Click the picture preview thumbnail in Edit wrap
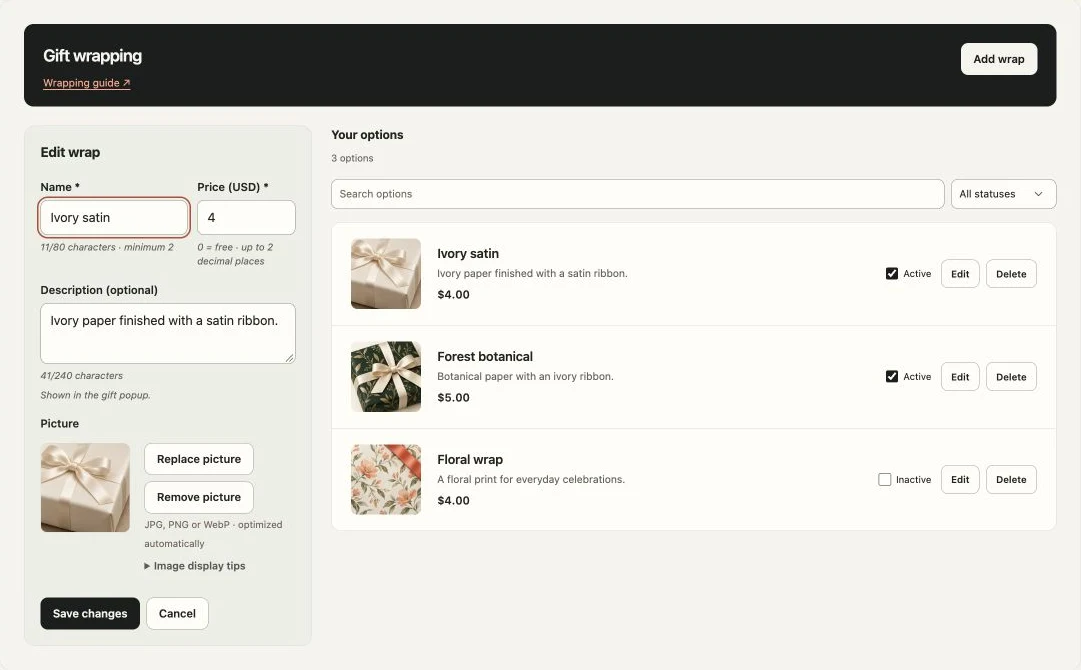 (85, 487)
